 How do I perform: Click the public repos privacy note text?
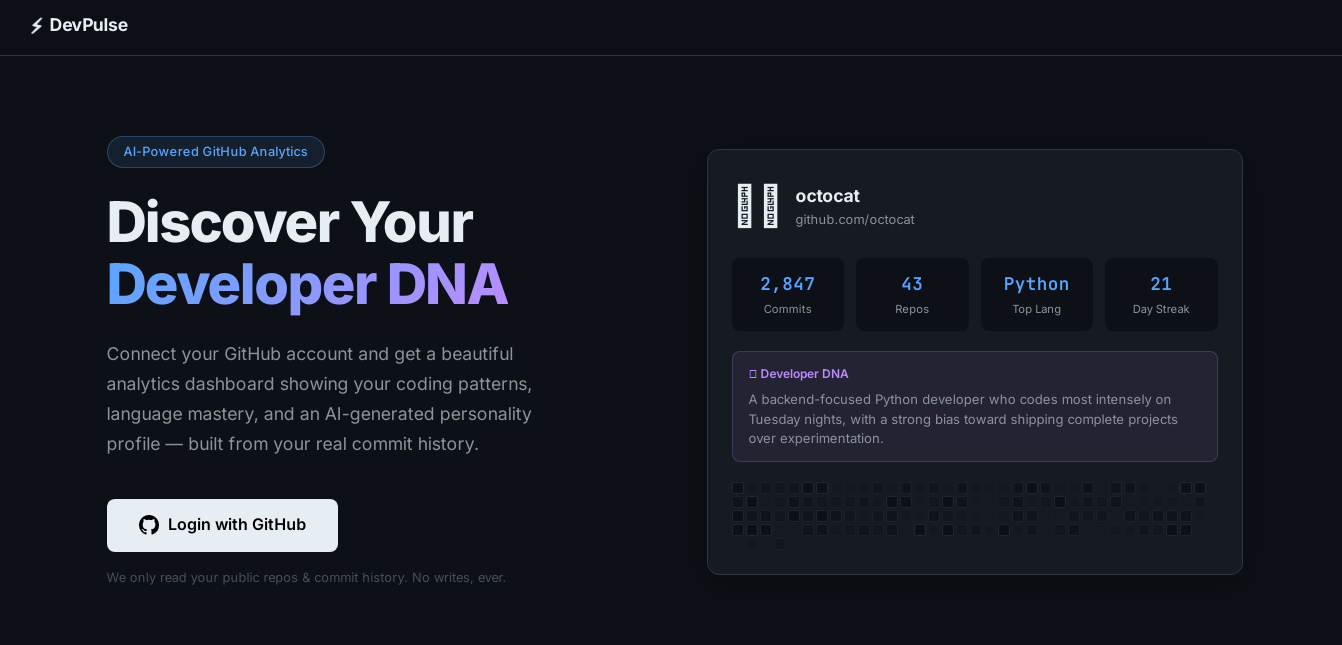pyautogui.click(x=306, y=578)
